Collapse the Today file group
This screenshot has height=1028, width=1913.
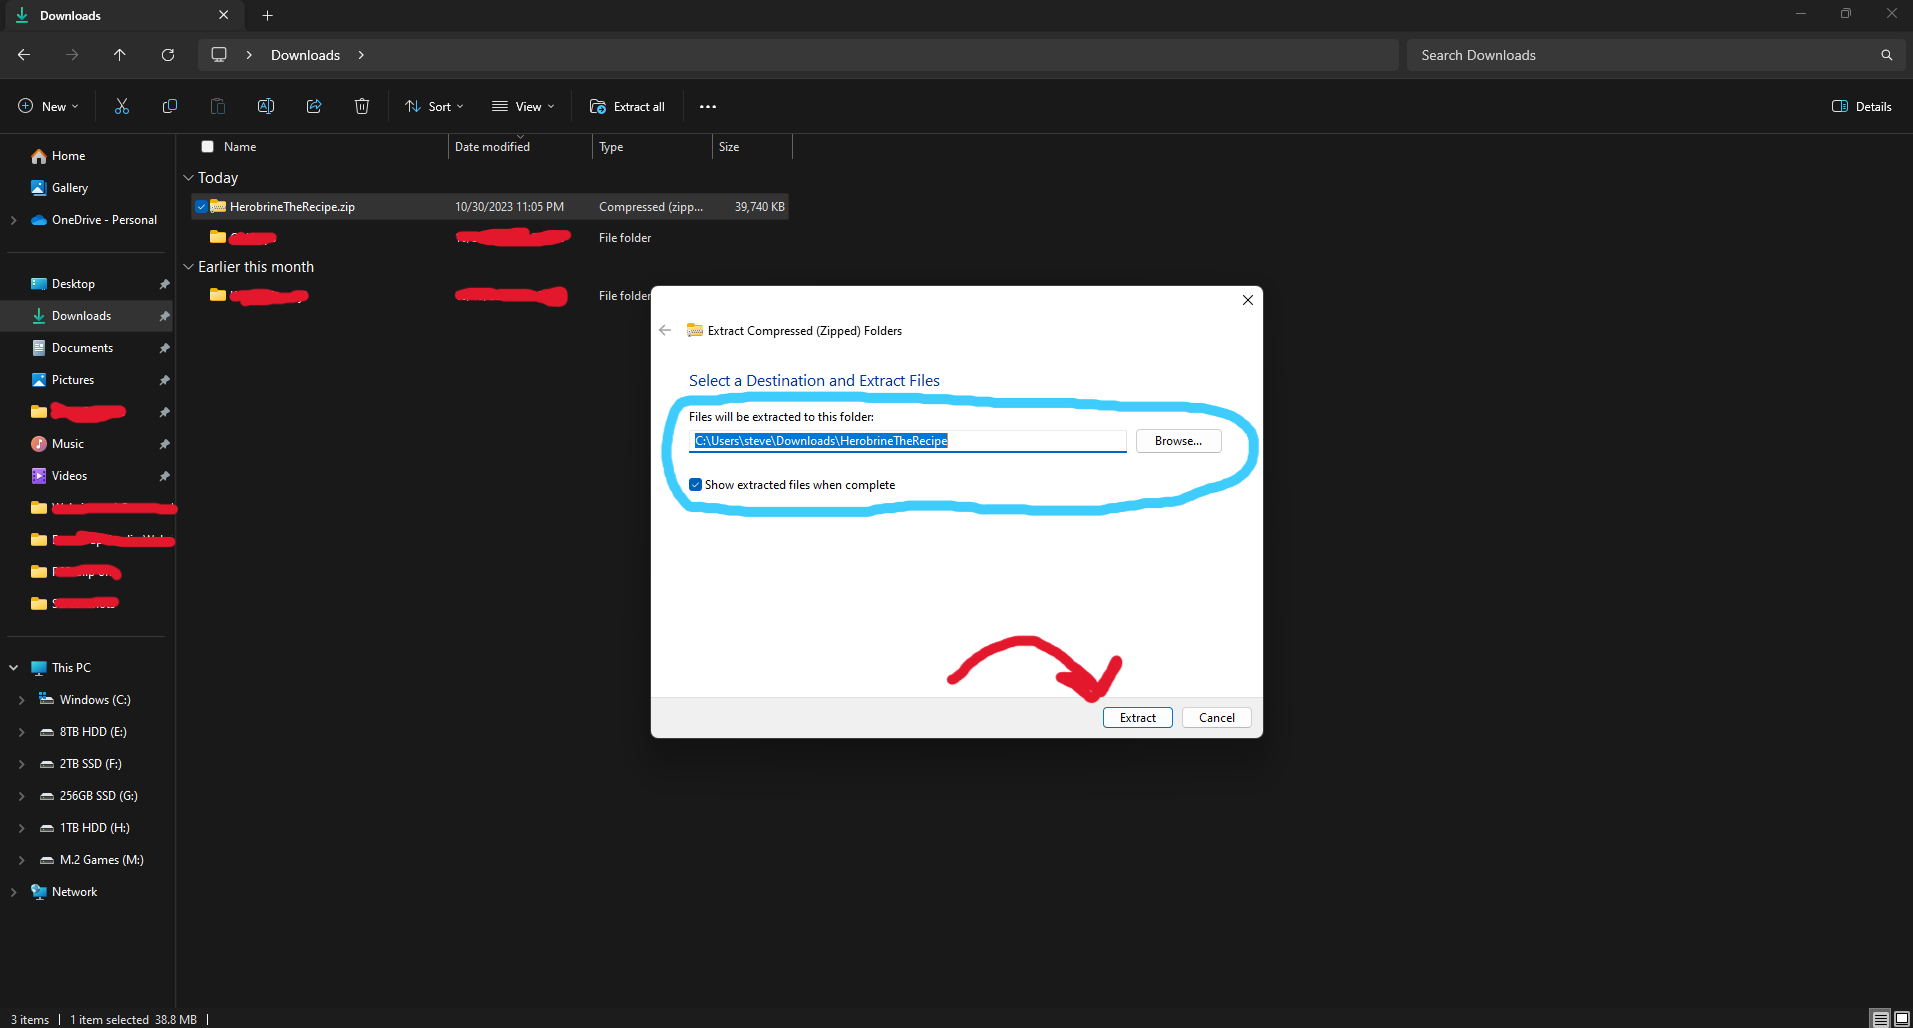188,178
